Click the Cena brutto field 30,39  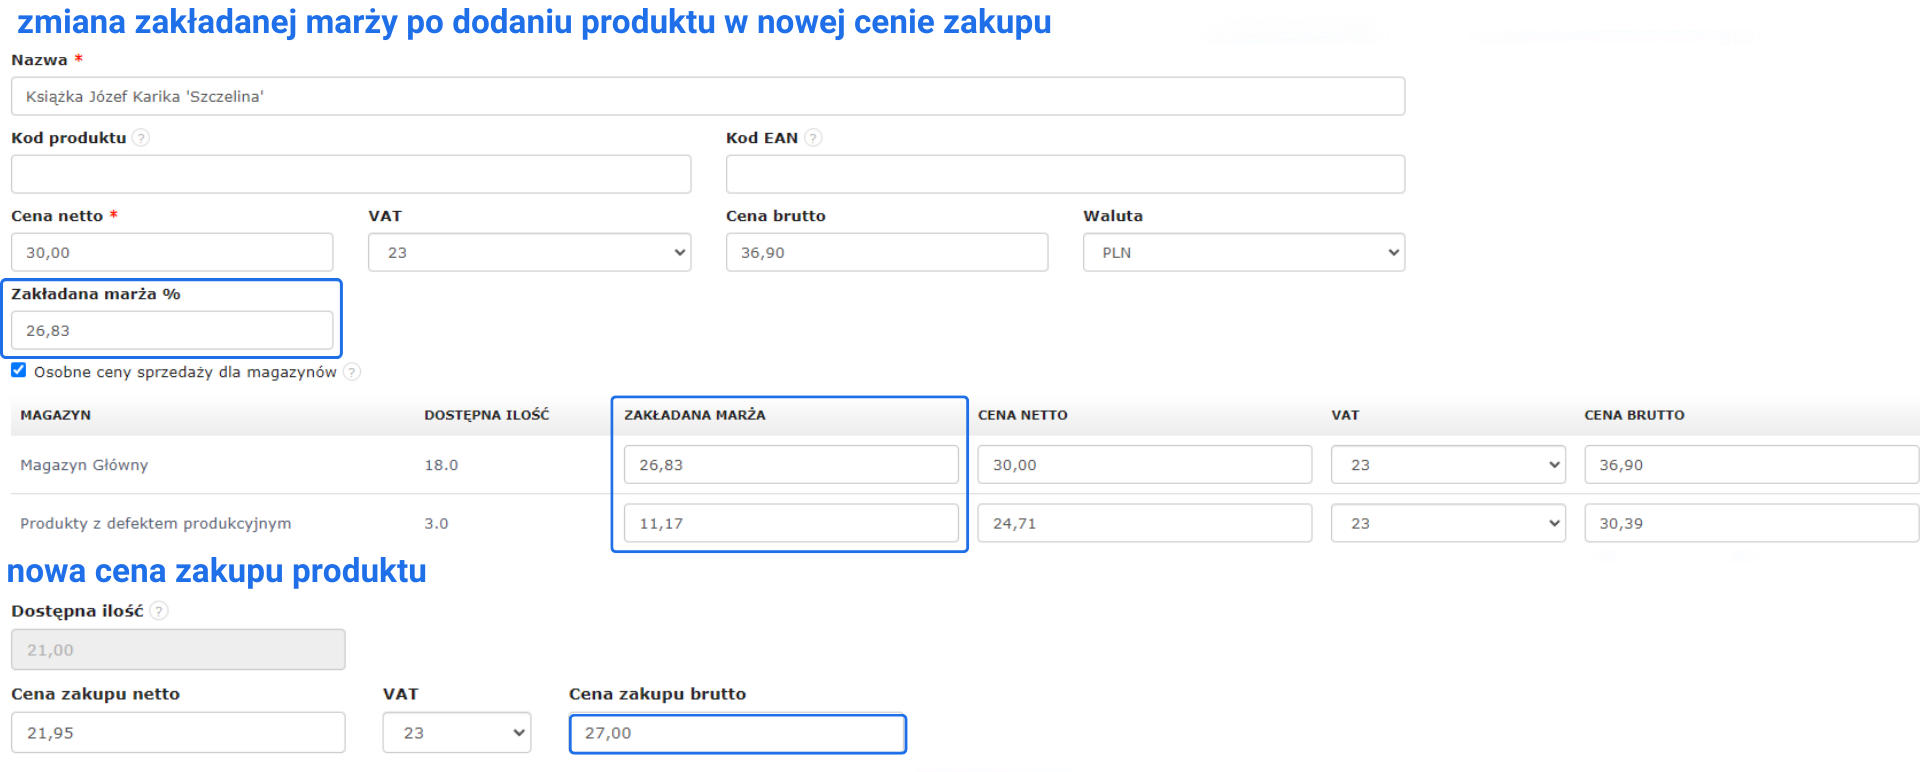pos(1752,523)
